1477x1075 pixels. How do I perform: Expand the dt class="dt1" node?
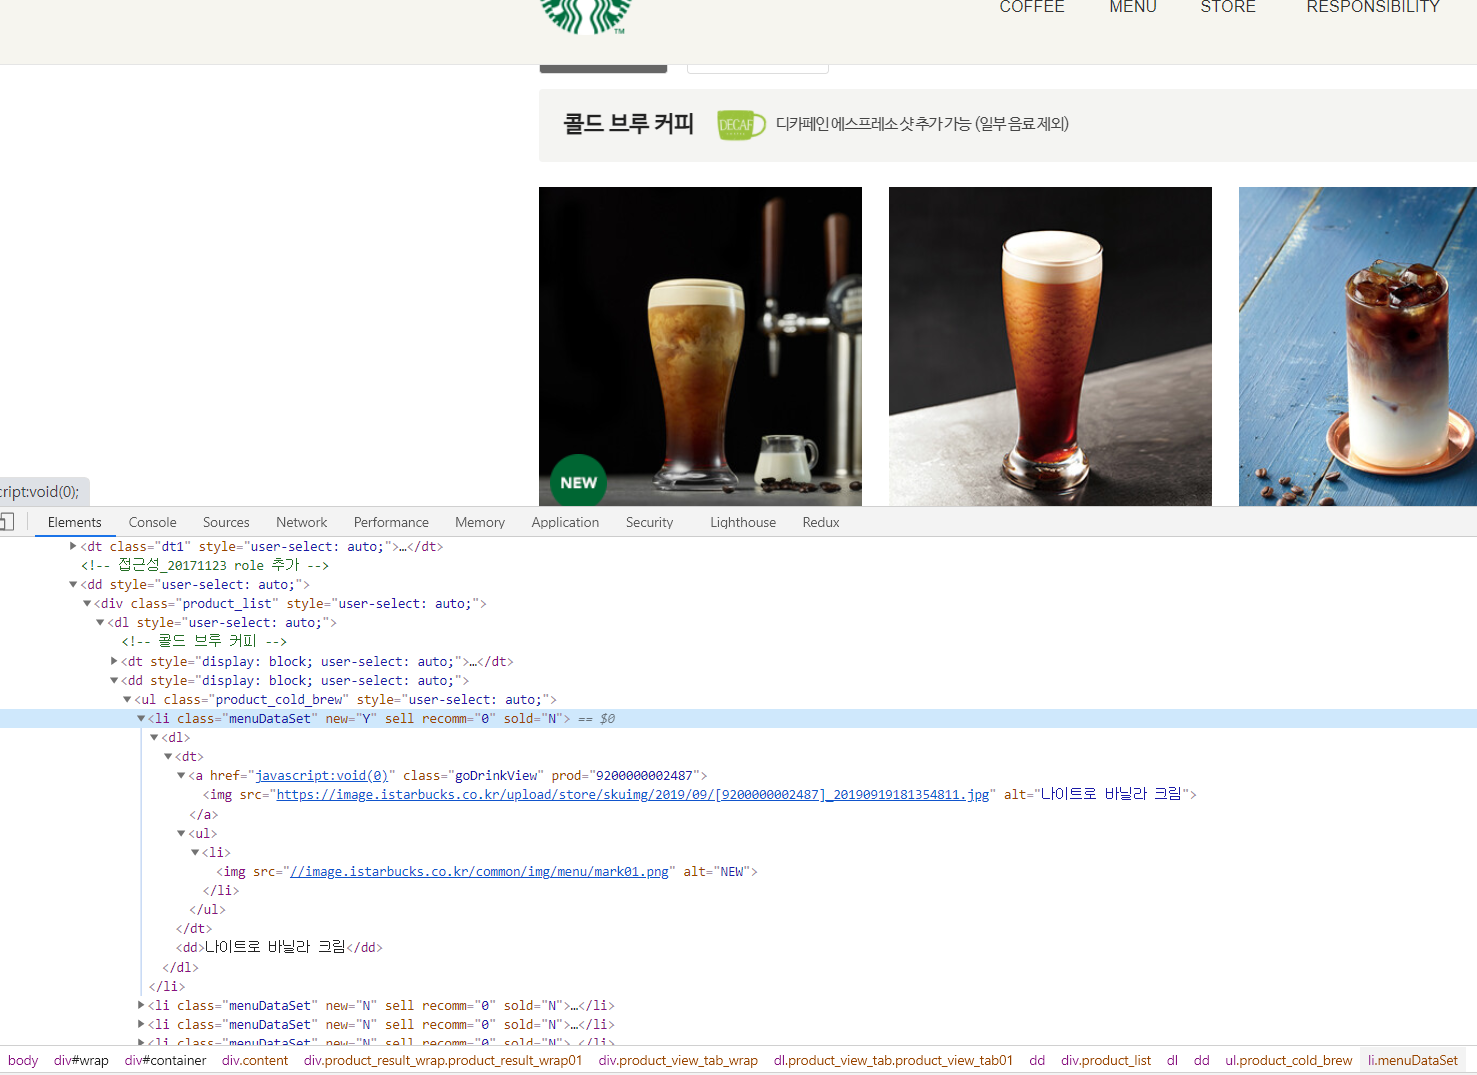73,546
